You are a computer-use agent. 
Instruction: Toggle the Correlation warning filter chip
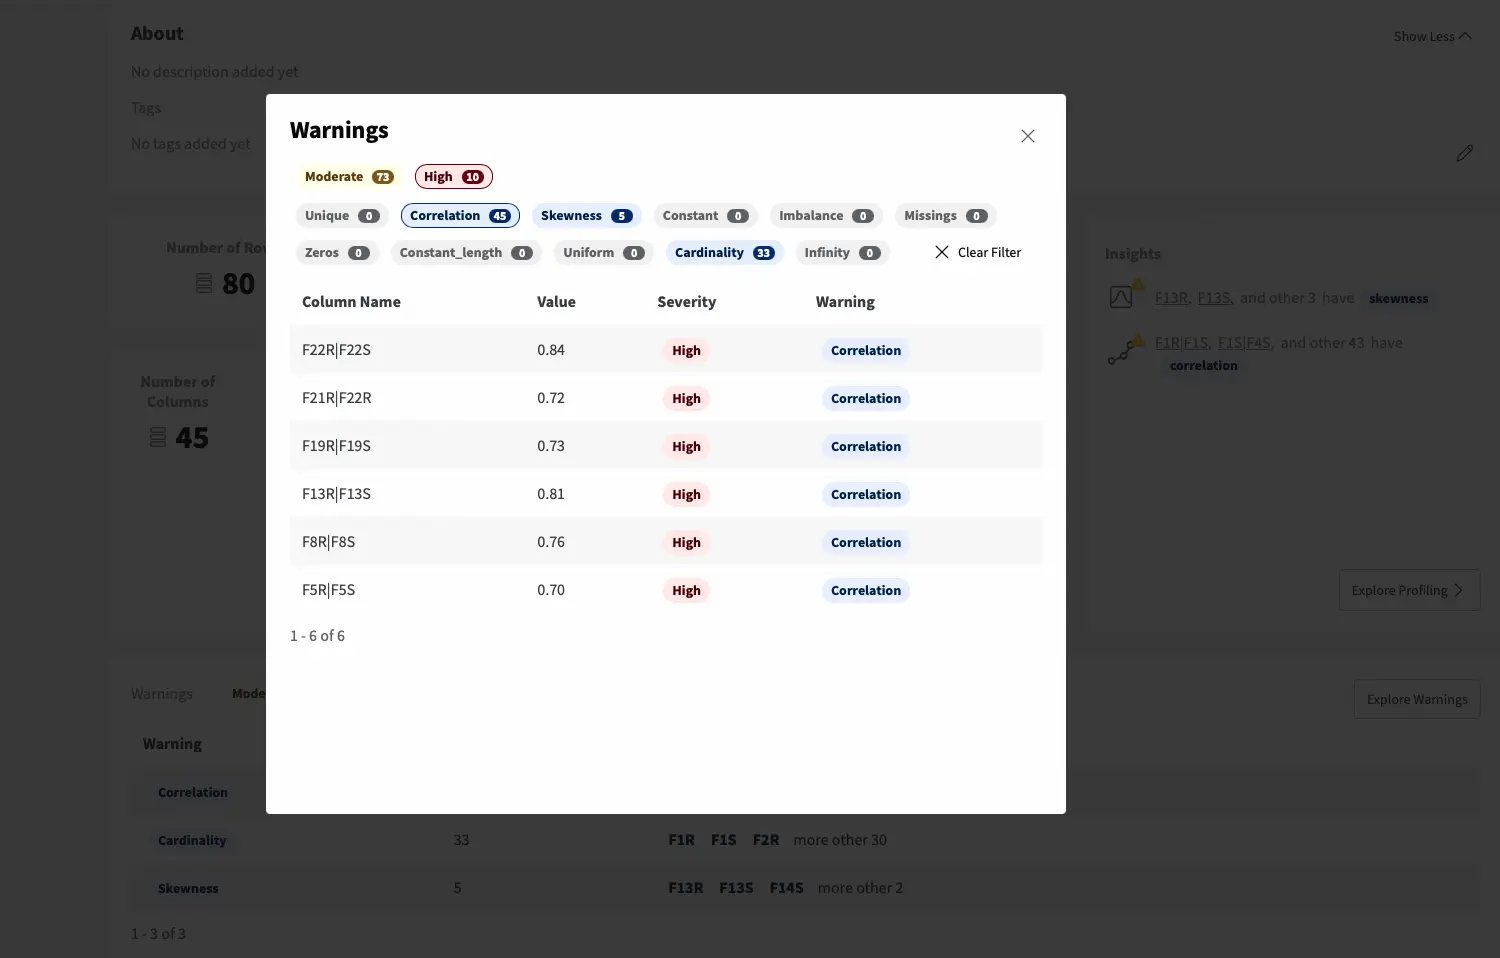point(460,216)
